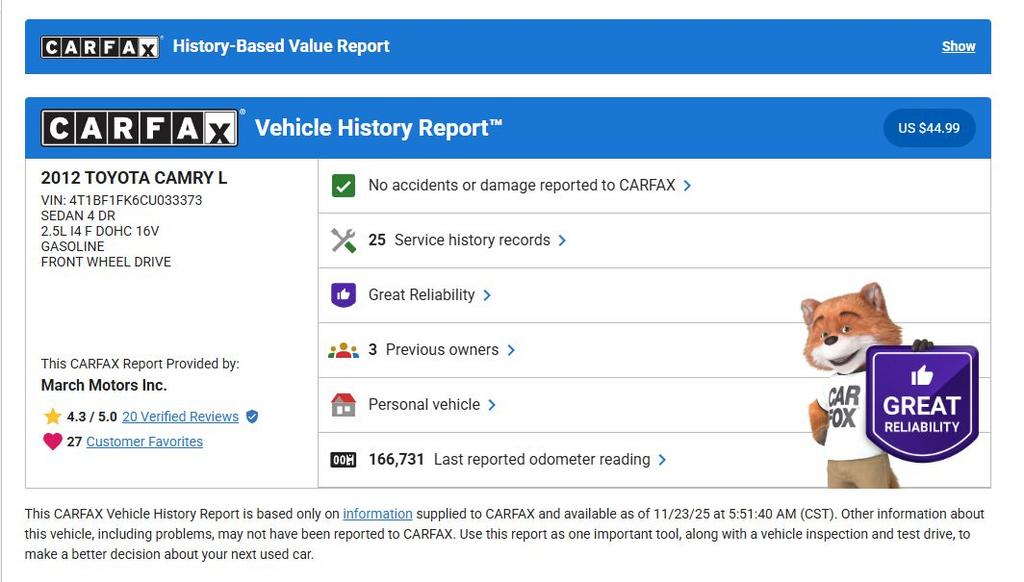Follow the information link in disclaimer

pyautogui.click(x=377, y=514)
